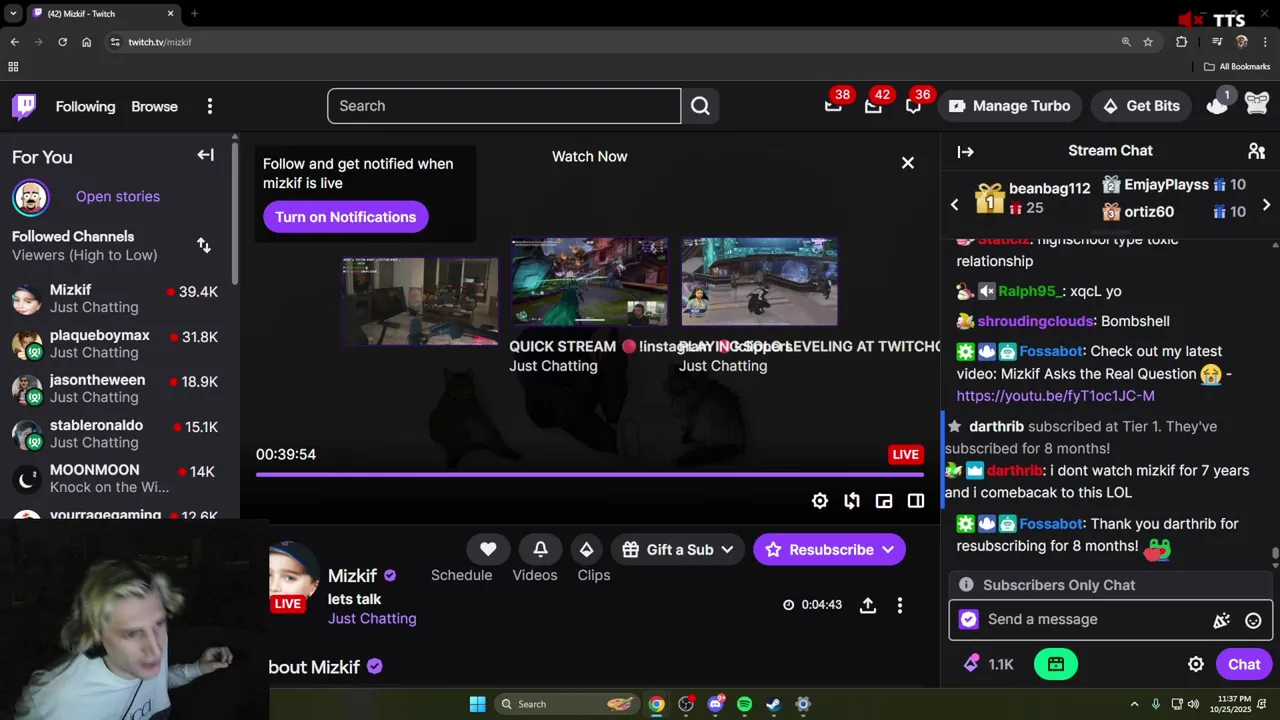Open the Clips tab
Screen dimensions: 1280x720
[x=594, y=575]
